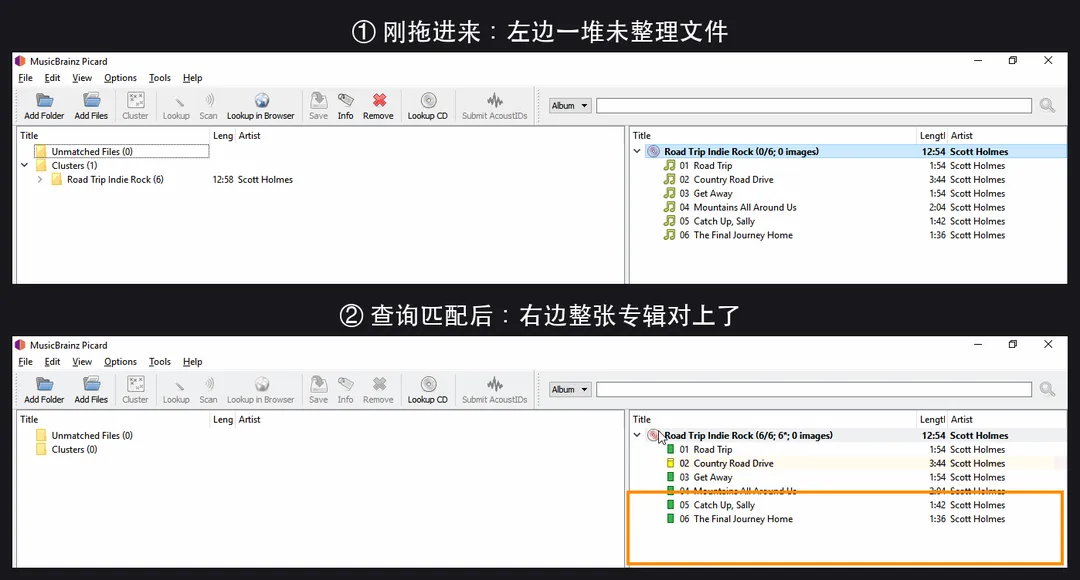Expand Road Trip Indie Rock (6) cluster
The height and width of the screenshot is (580, 1080).
click(40, 180)
